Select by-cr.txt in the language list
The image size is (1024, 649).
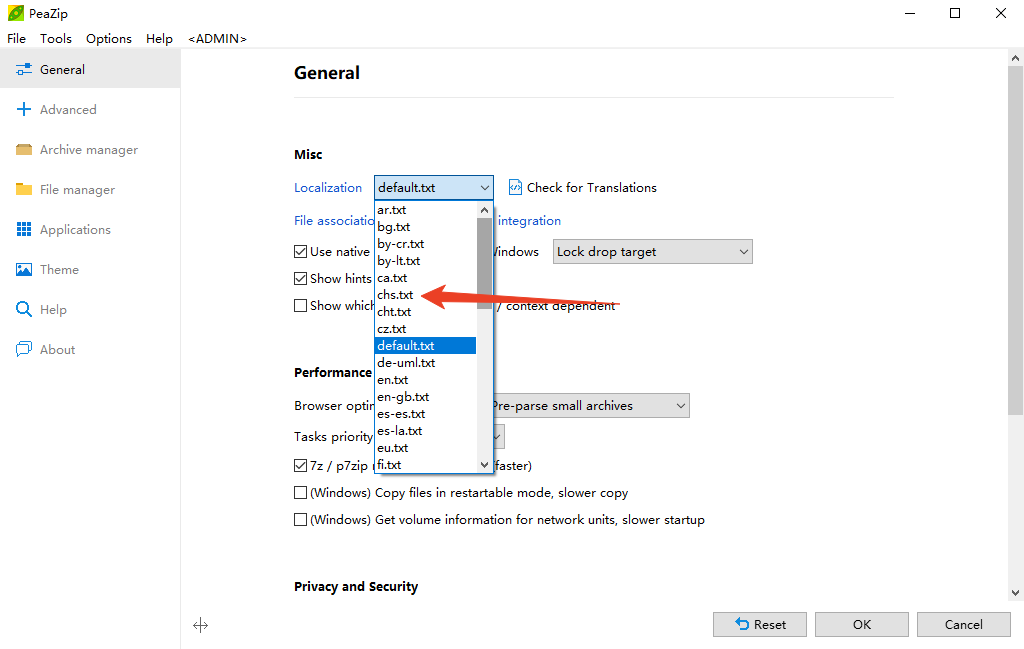[x=426, y=244]
